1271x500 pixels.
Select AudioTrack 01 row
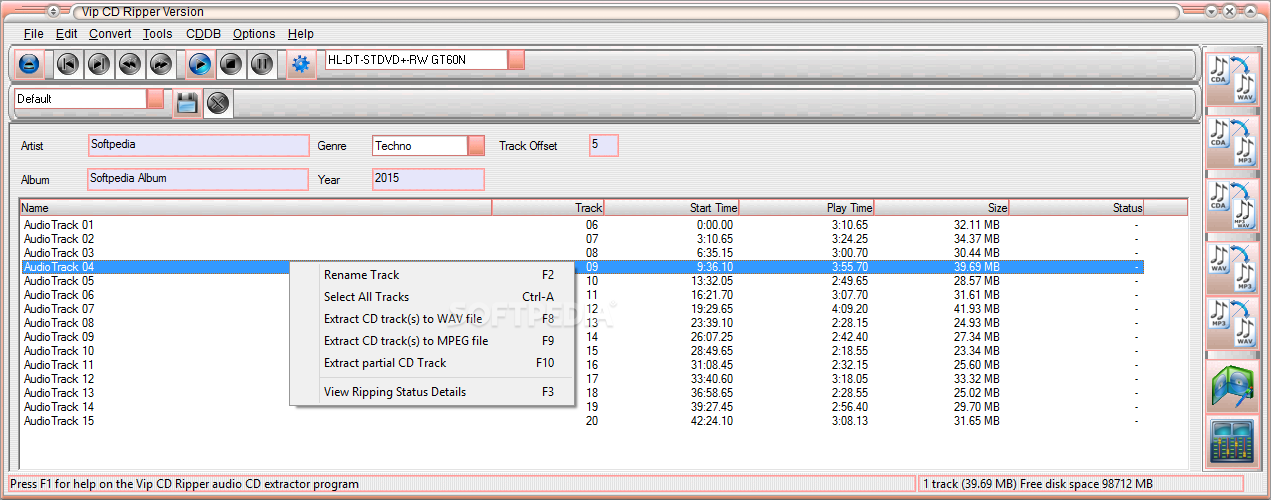pyautogui.click(x=582, y=225)
